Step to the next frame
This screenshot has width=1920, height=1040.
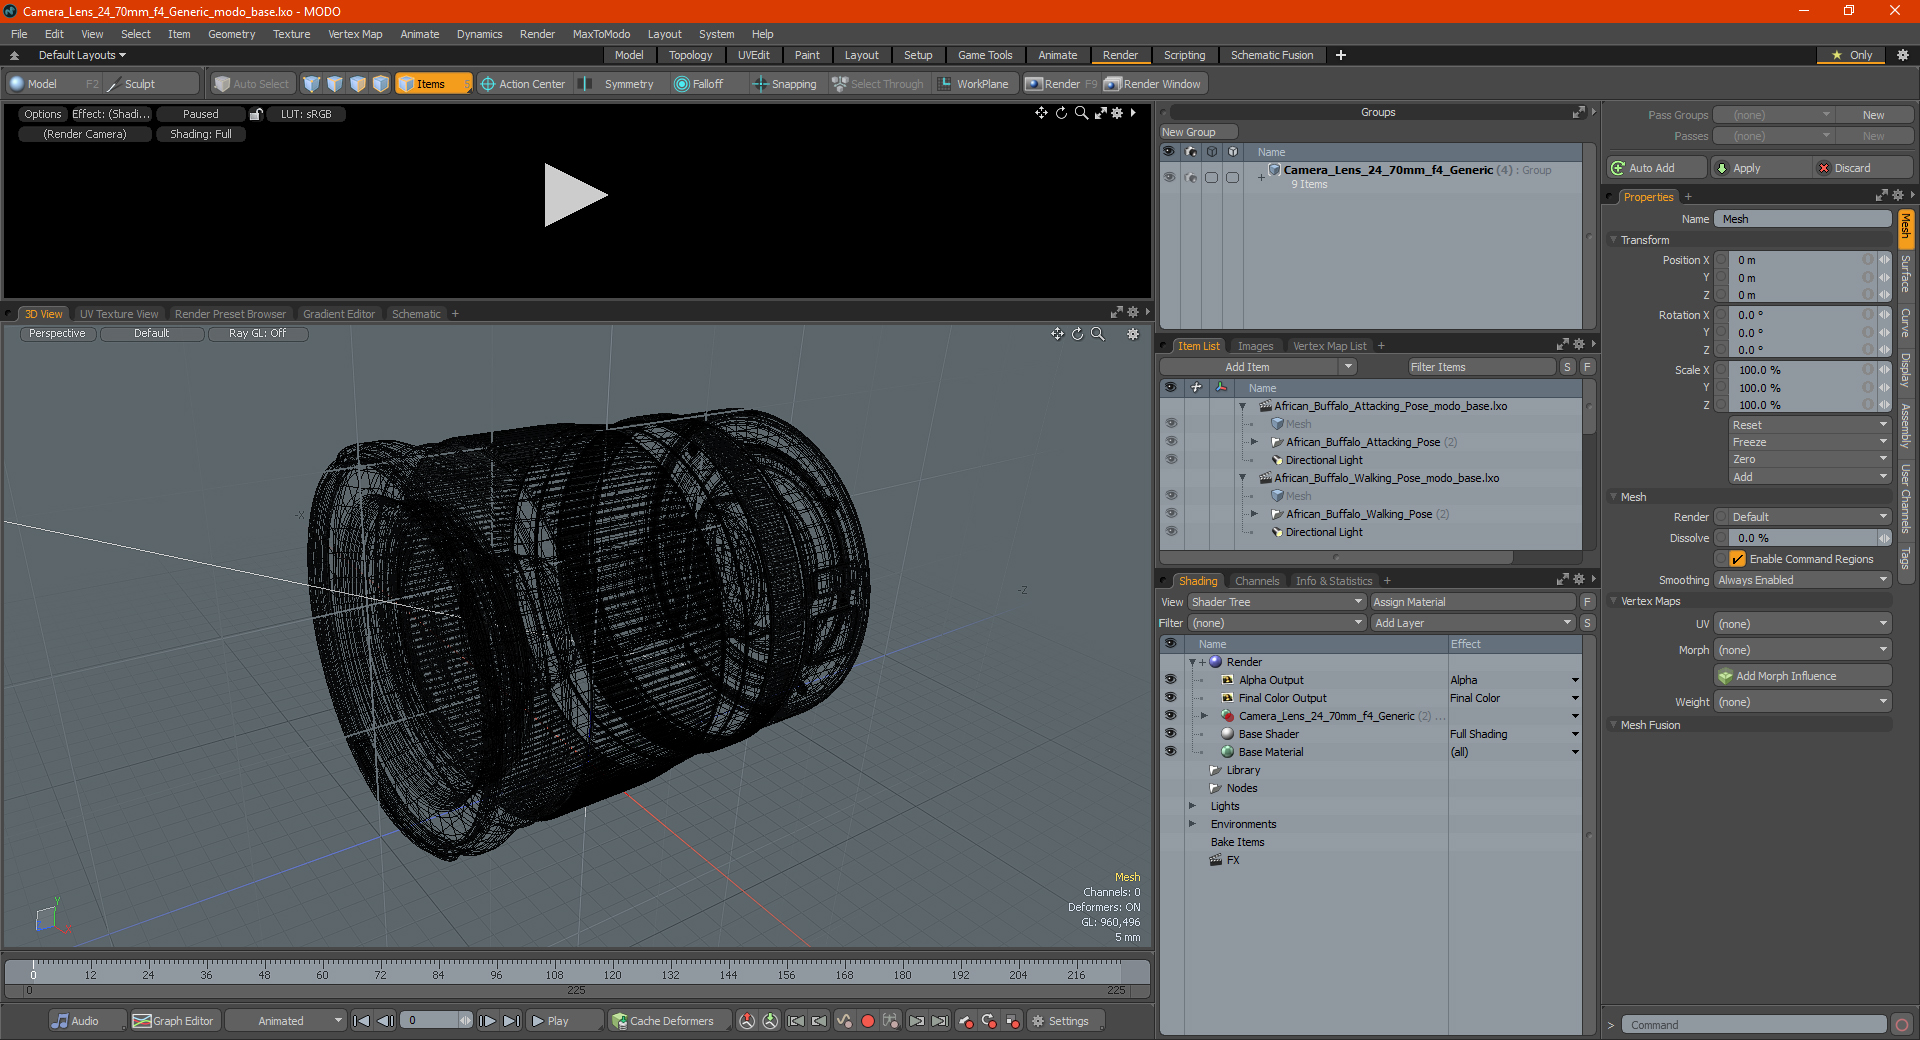click(x=487, y=1021)
